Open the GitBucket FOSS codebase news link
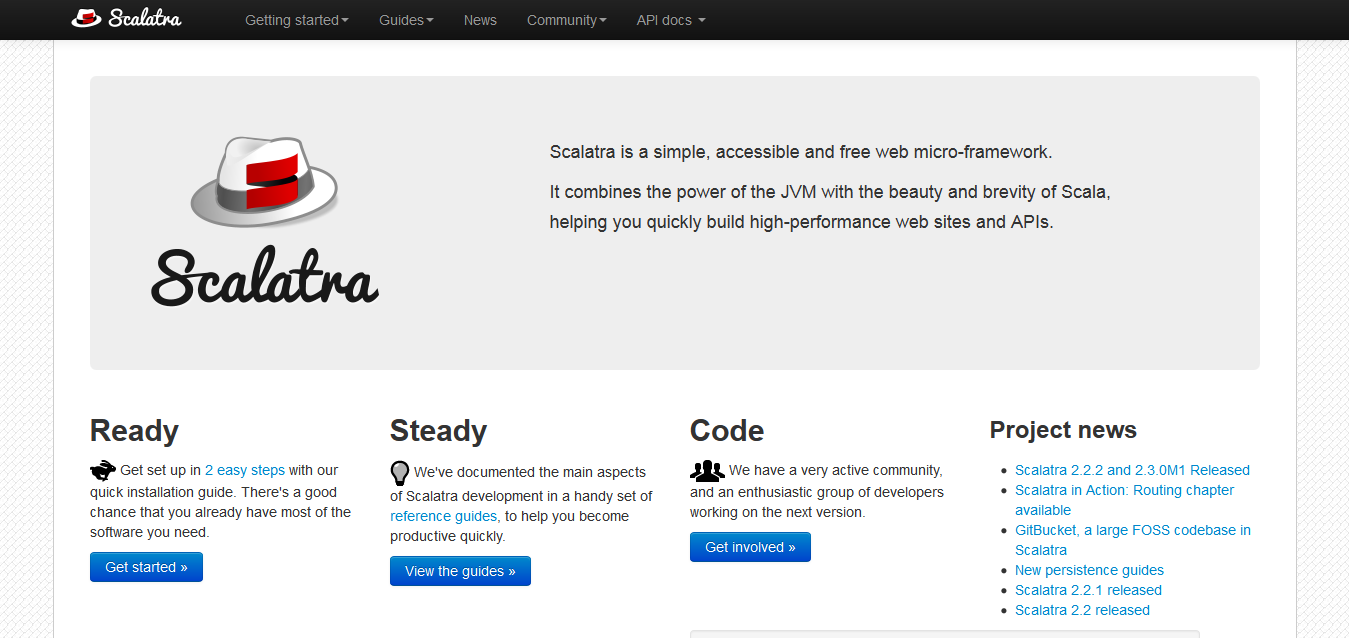Image resolution: width=1349 pixels, height=638 pixels. click(x=1133, y=540)
